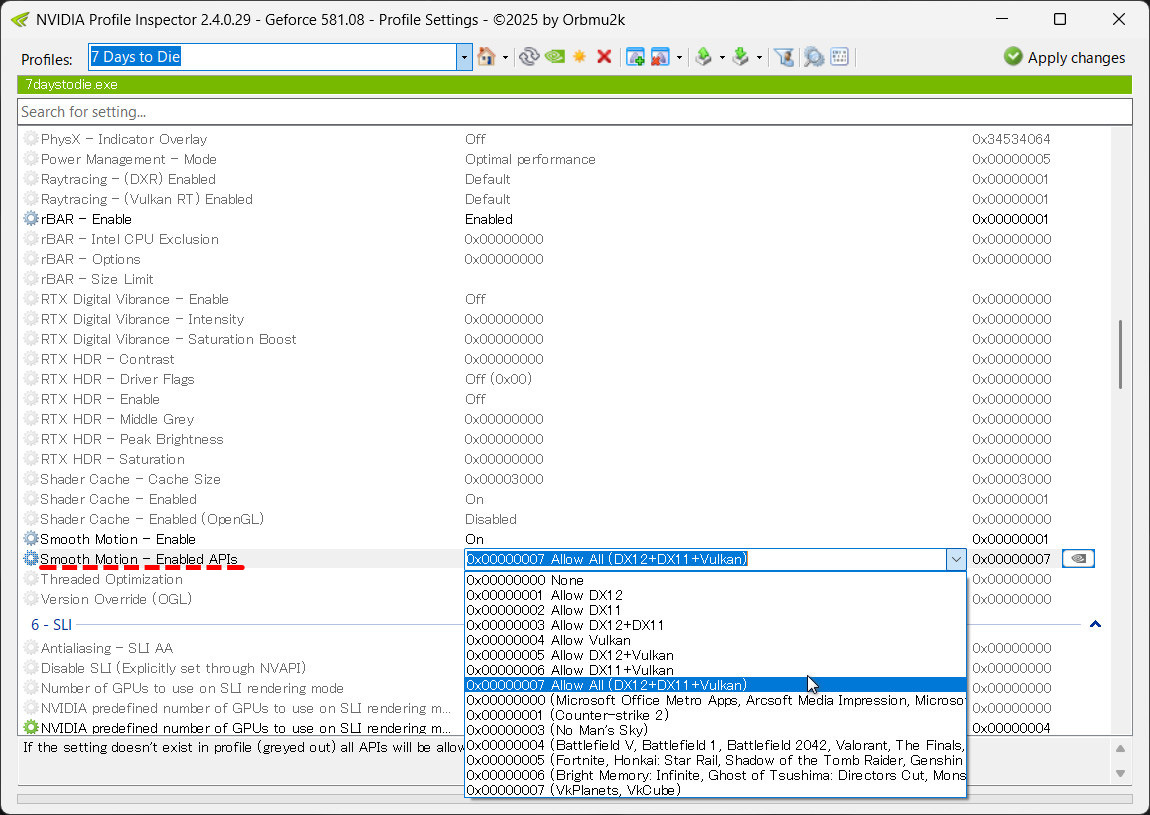Click the export profiles green up-arrow icon
Viewport: 1150px width, 815px height.
coord(704,57)
